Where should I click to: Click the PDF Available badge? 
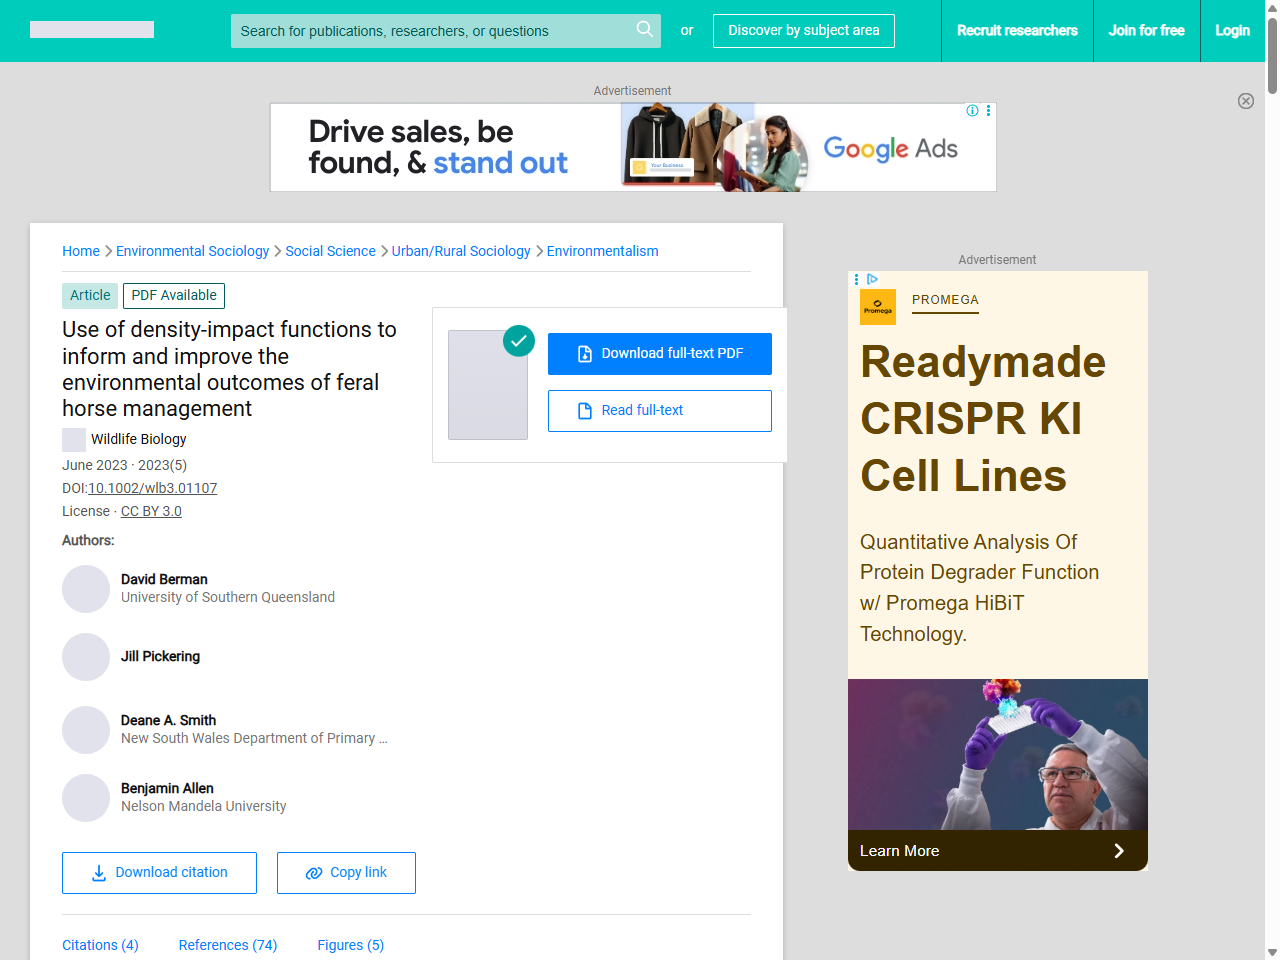(174, 296)
